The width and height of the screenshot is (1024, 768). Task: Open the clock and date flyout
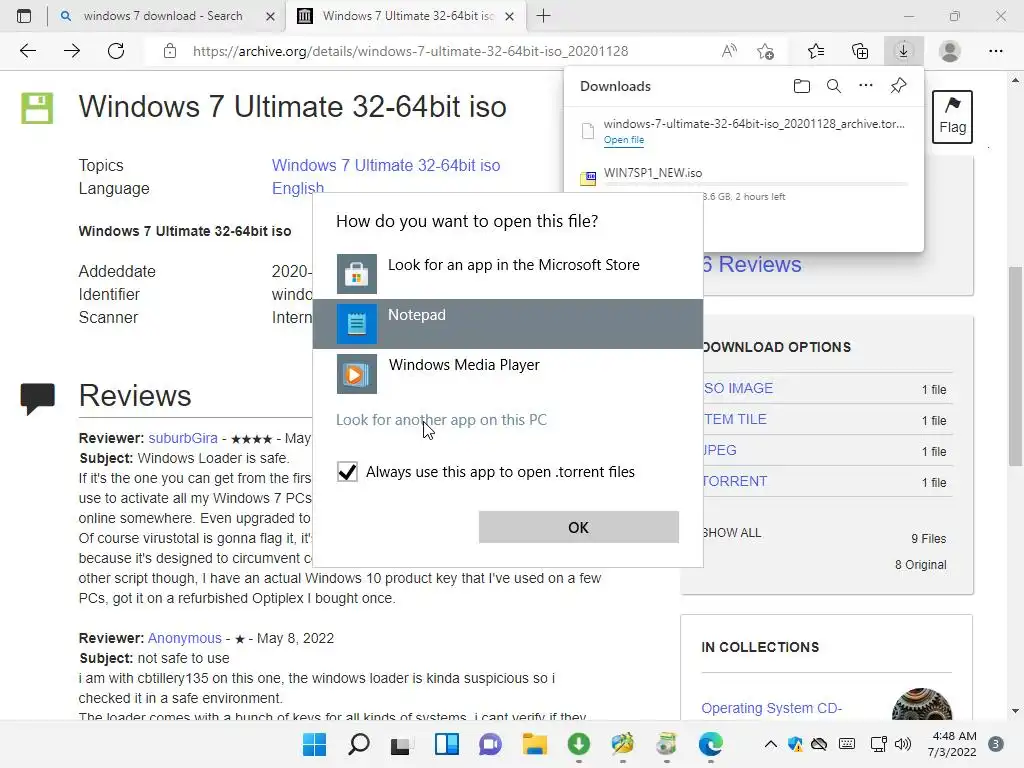coord(952,744)
